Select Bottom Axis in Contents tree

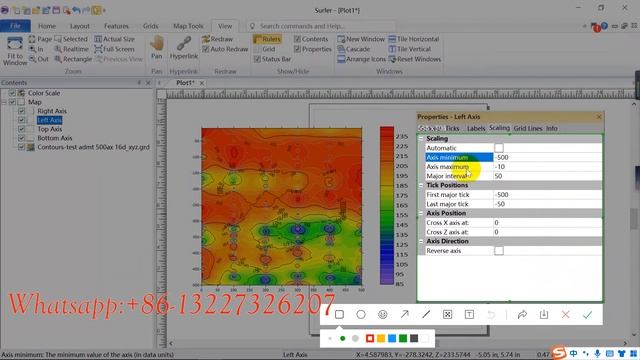[55, 138]
